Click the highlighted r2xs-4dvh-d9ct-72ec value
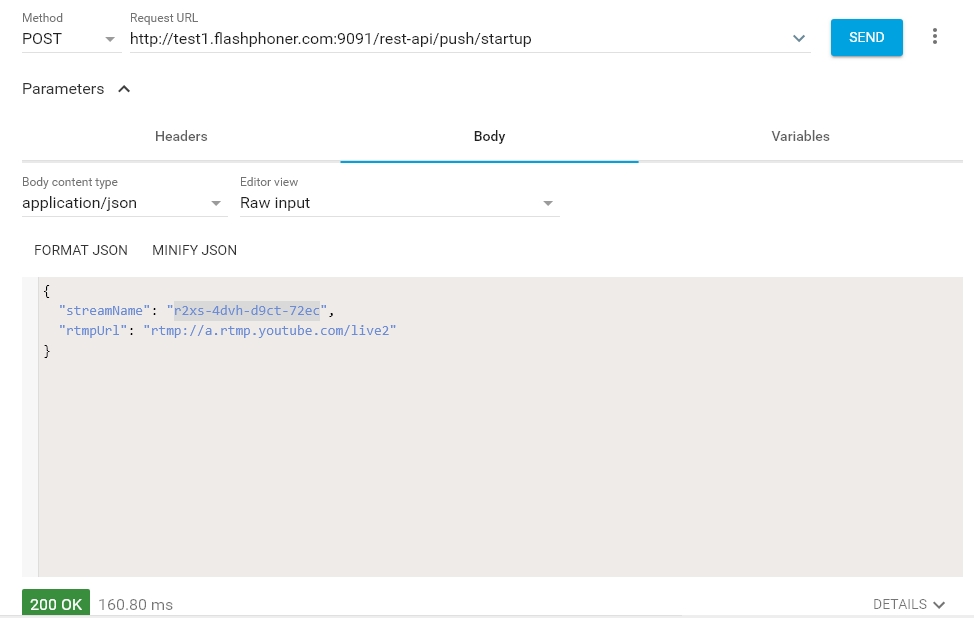The image size is (974, 618). click(247, 310)
